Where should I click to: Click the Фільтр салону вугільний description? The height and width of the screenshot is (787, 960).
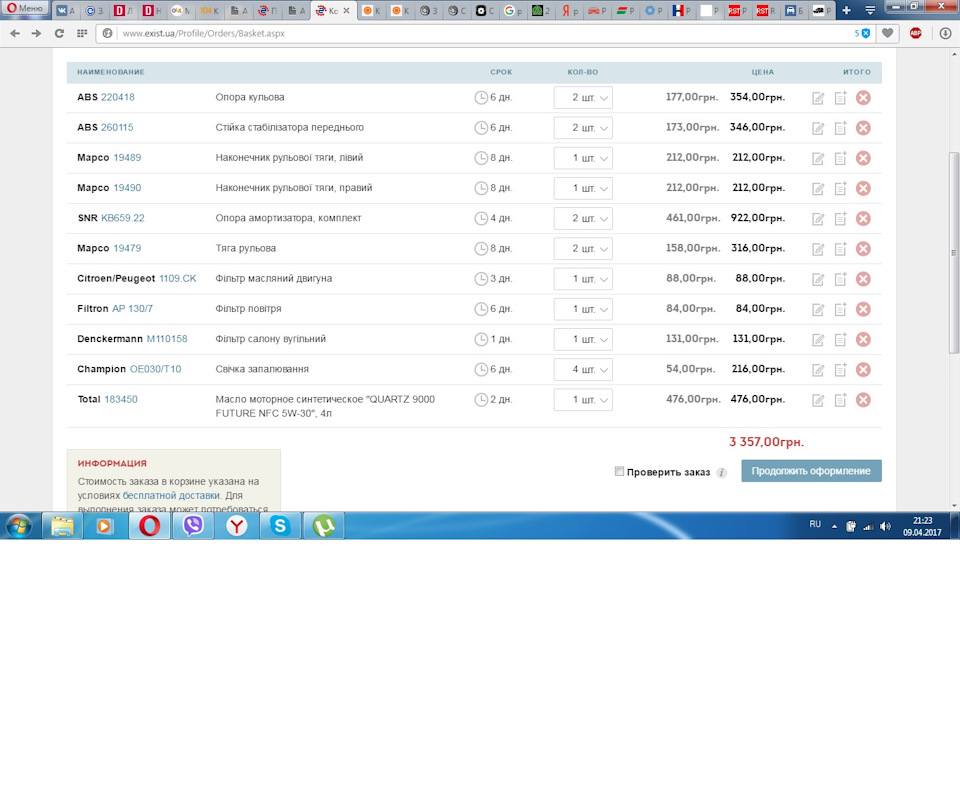[271, 339]
